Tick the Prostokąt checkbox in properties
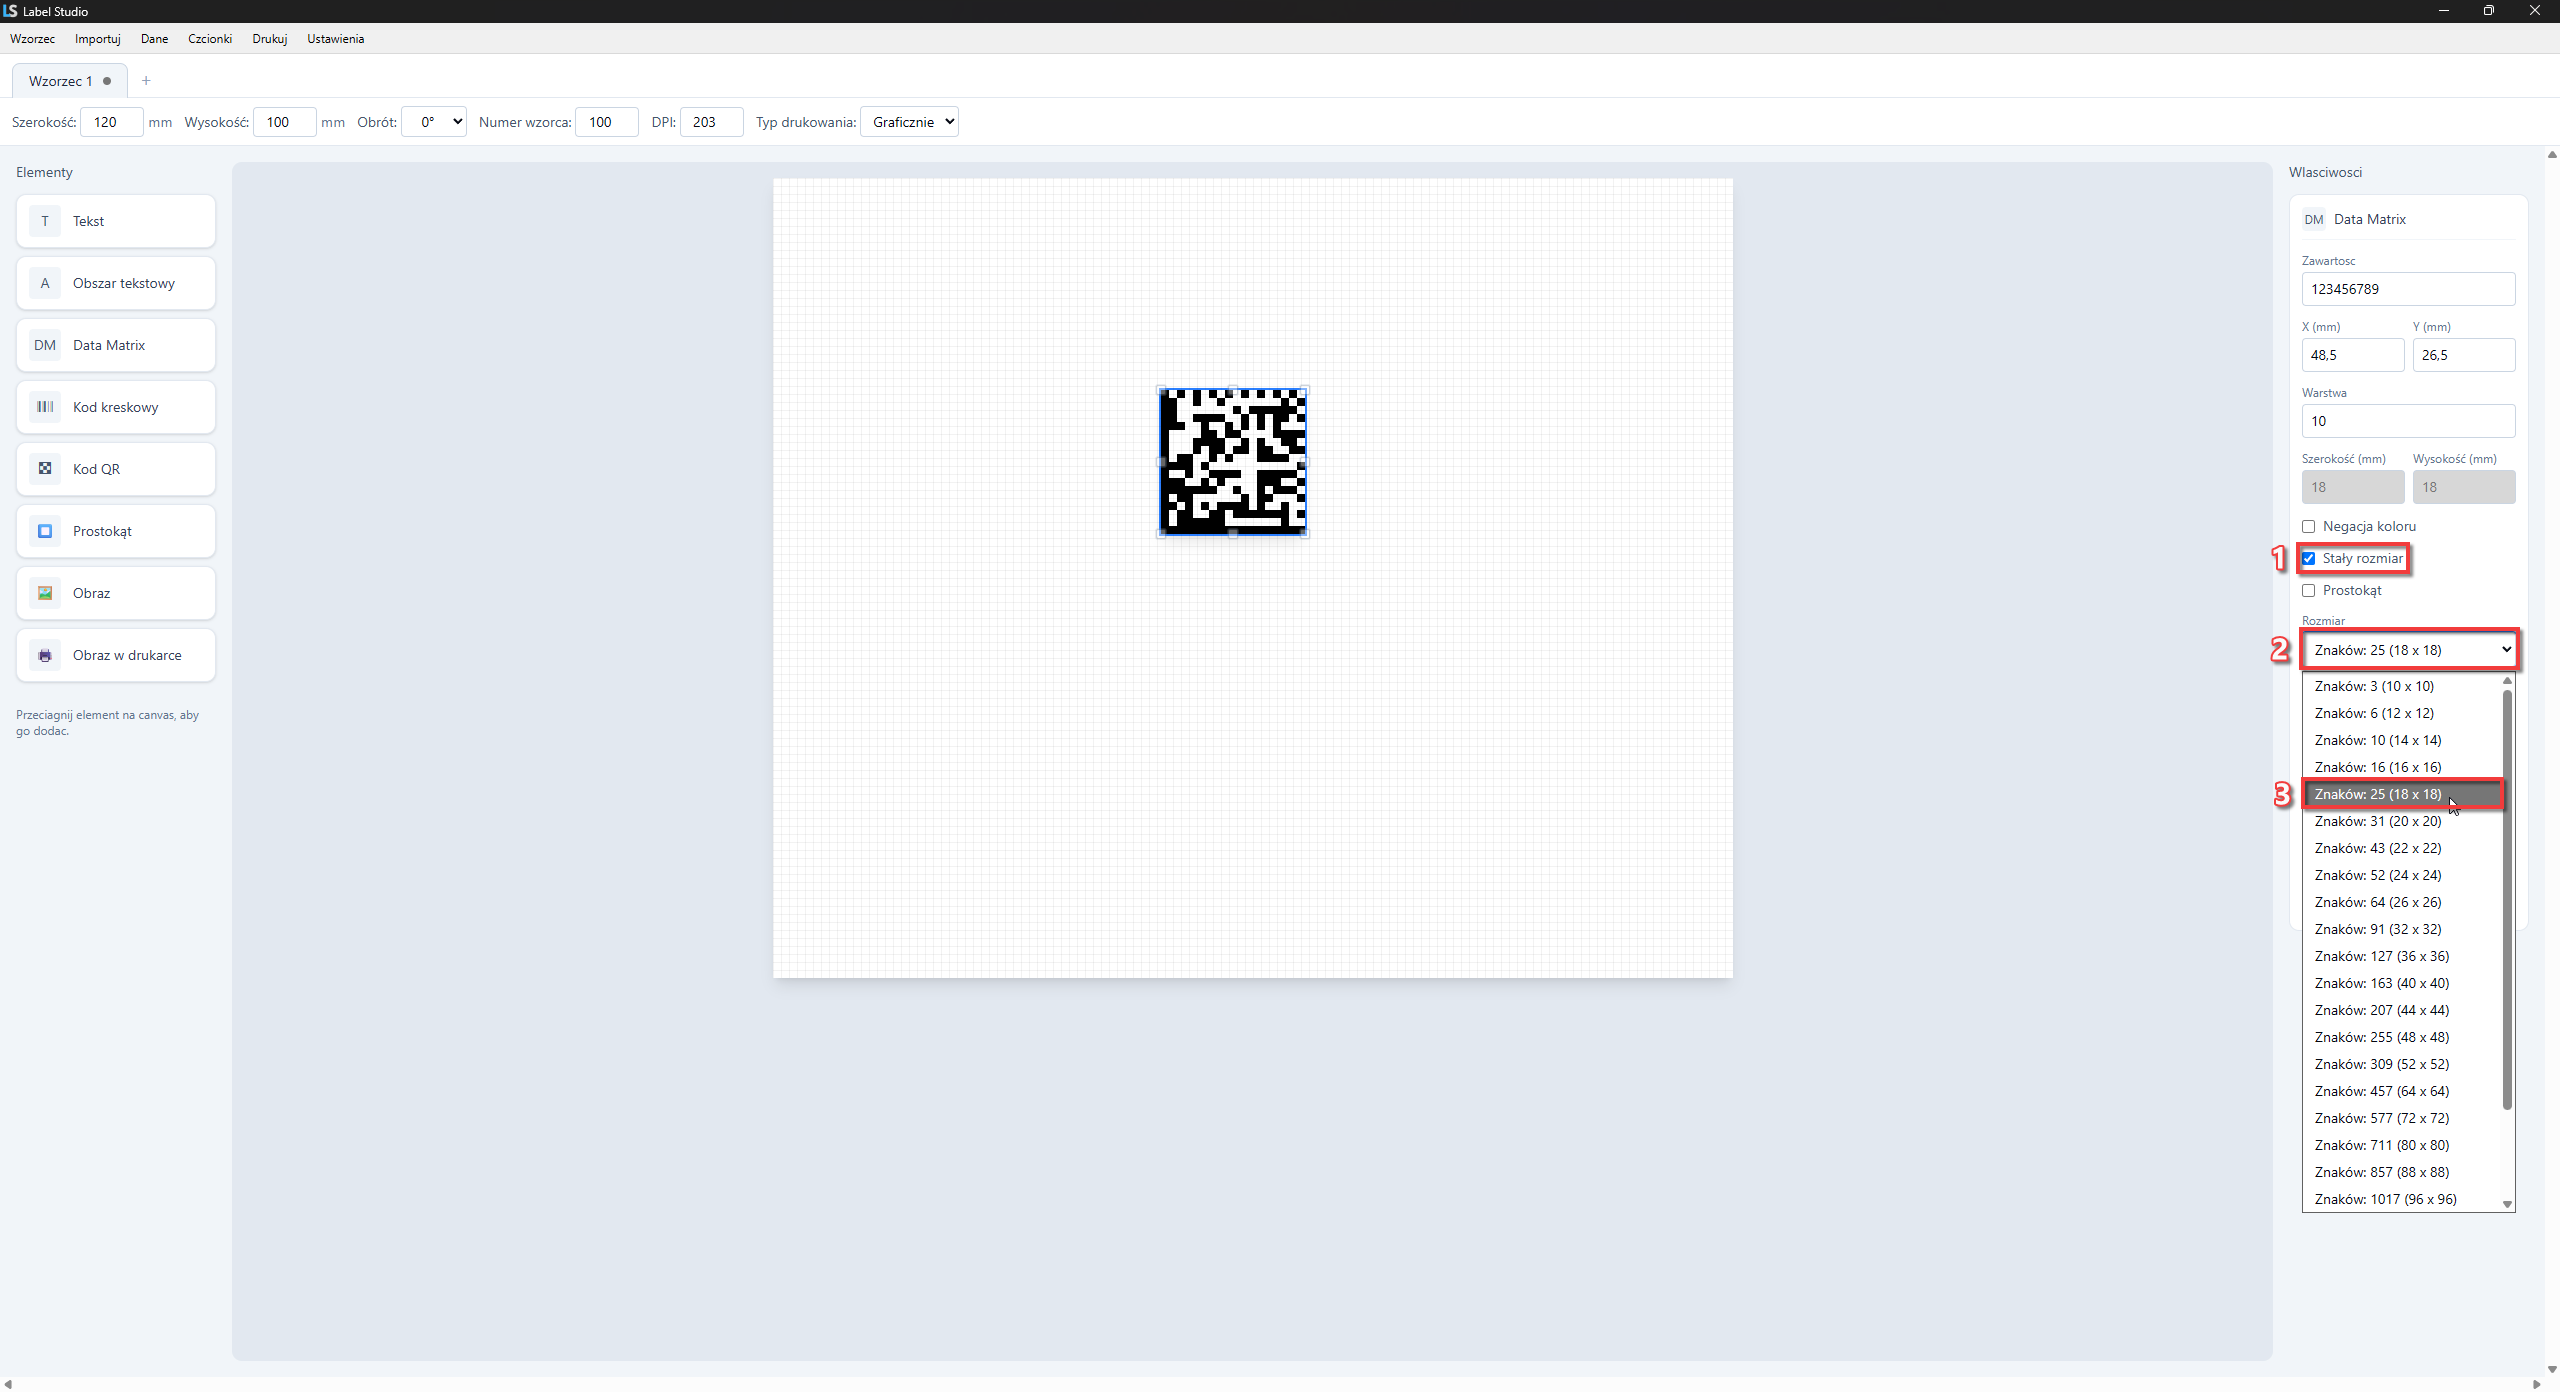 point(2309,591)
